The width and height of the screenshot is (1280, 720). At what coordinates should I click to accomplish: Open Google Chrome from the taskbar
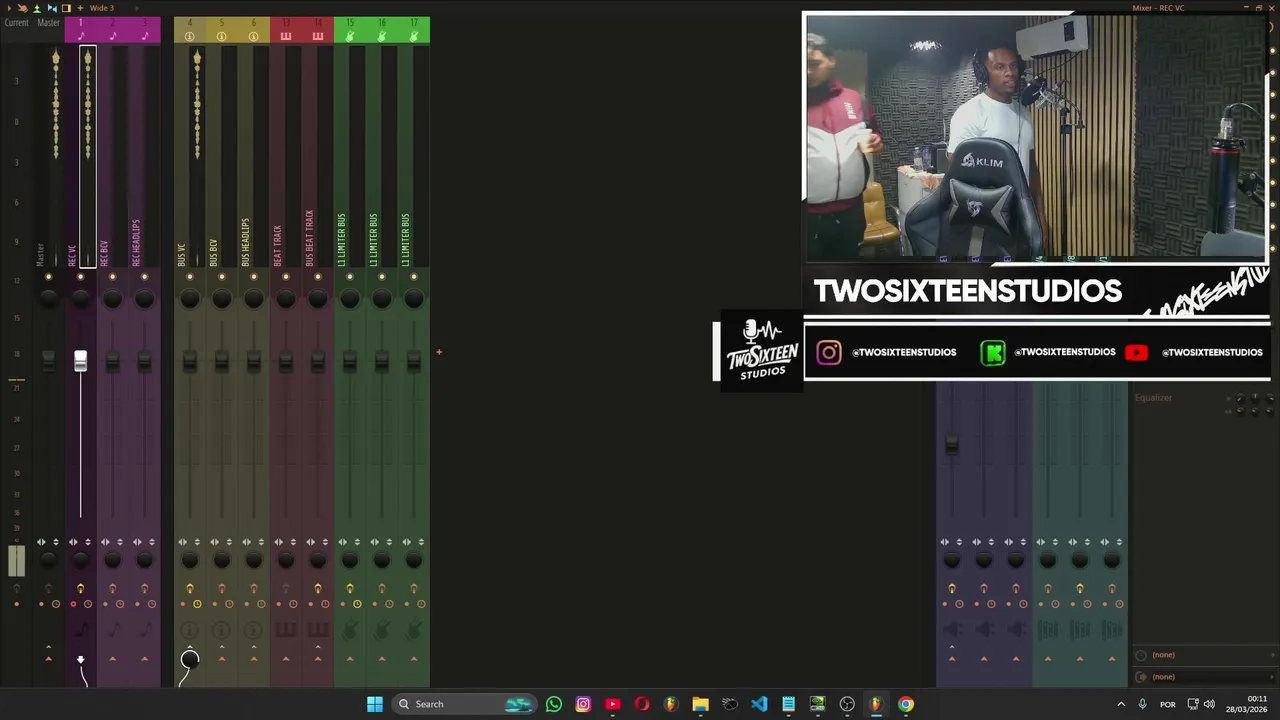tap(906, 704)
